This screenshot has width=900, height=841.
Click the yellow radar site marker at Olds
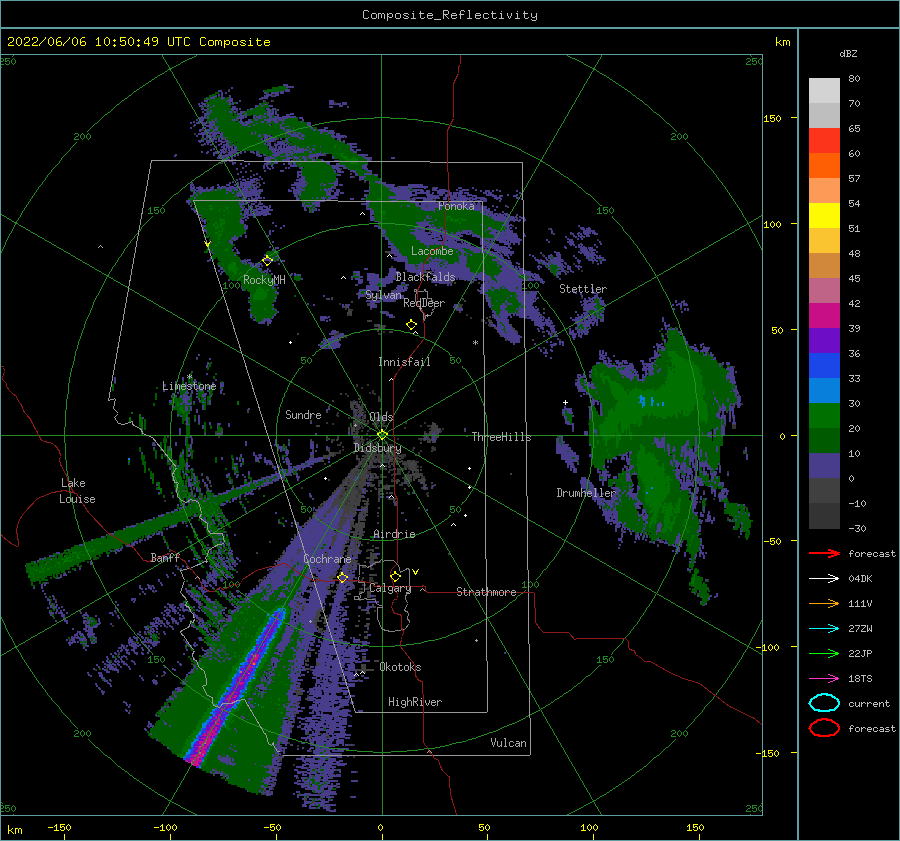coord(382,435)
